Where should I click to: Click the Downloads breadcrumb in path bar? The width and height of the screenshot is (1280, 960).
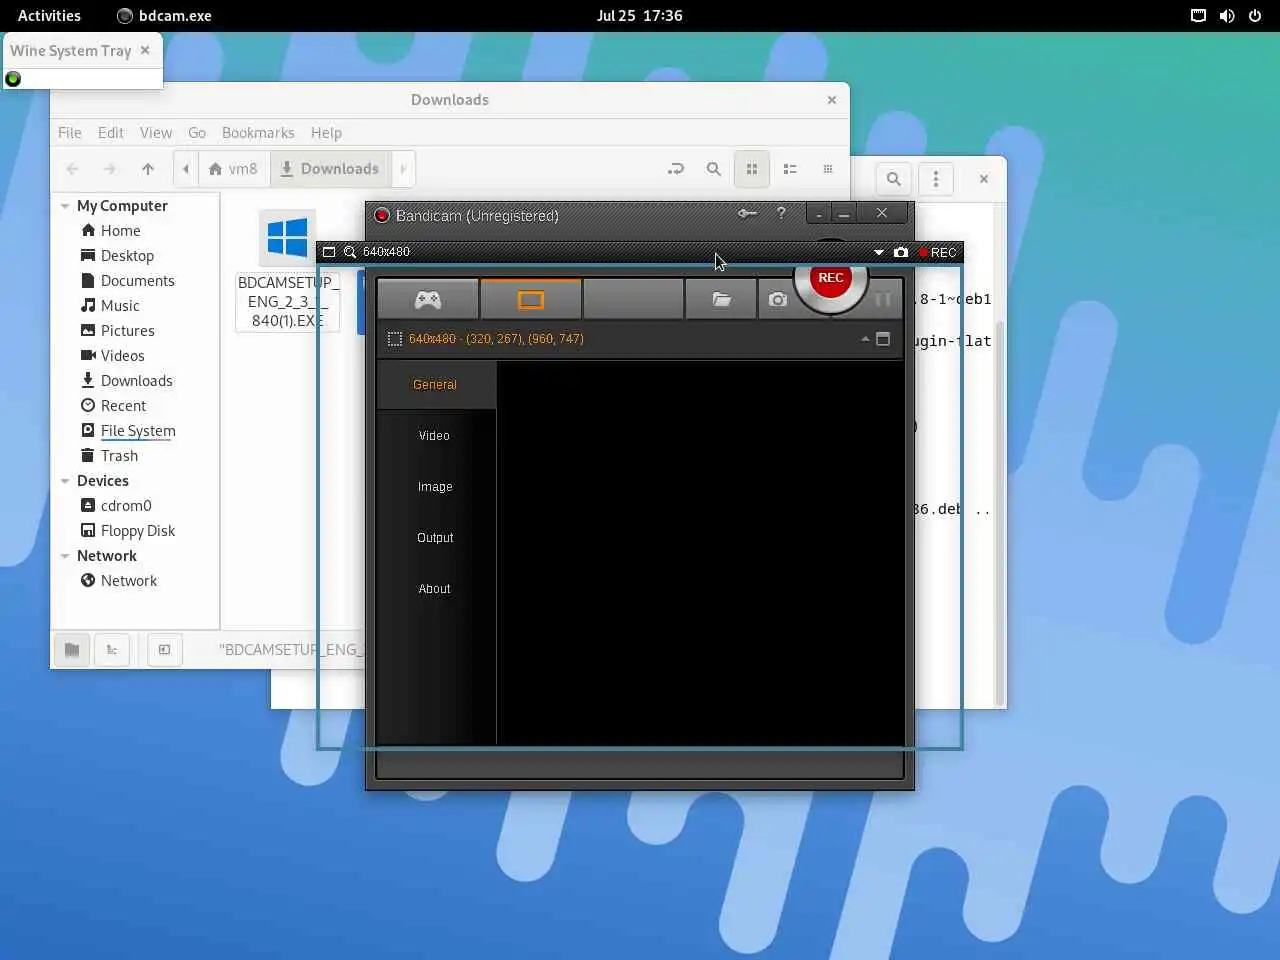pos(329,169)
